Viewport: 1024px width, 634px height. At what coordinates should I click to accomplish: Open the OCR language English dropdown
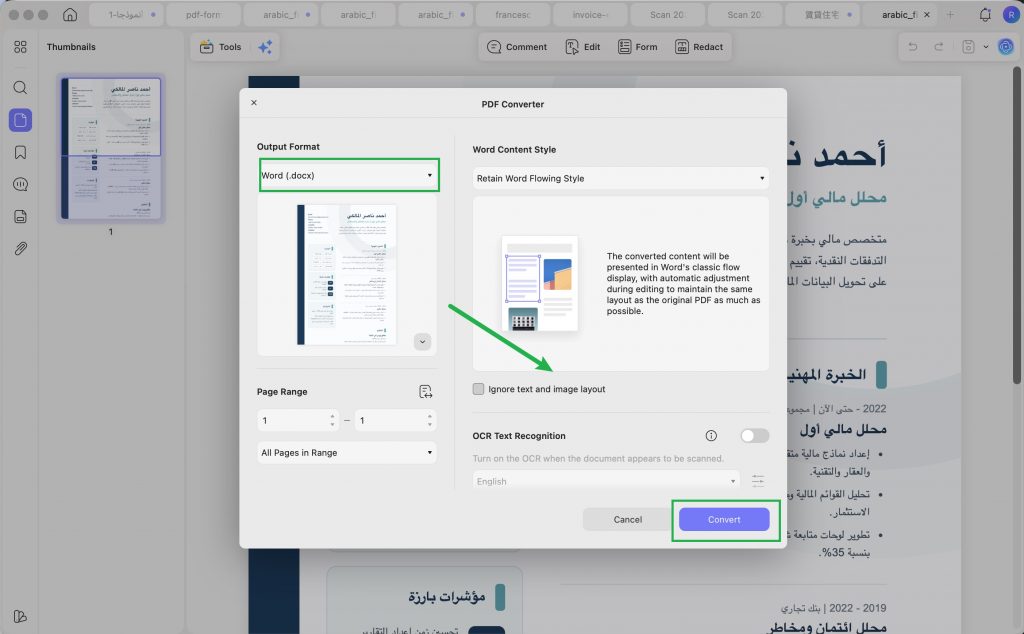point(606,481)
